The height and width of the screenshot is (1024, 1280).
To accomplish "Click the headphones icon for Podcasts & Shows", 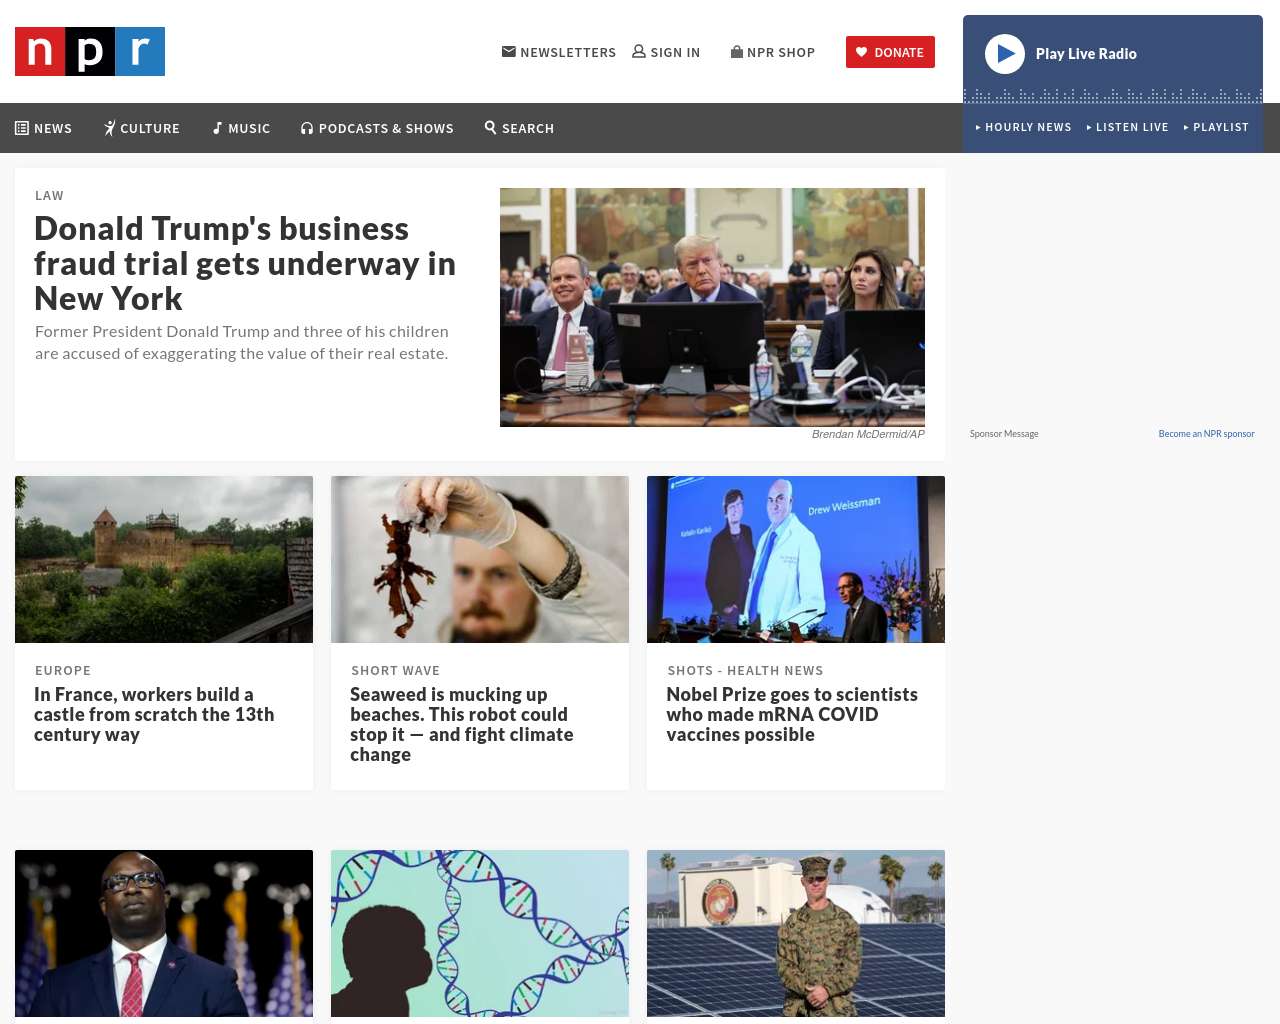I will (x=307, y=128).
